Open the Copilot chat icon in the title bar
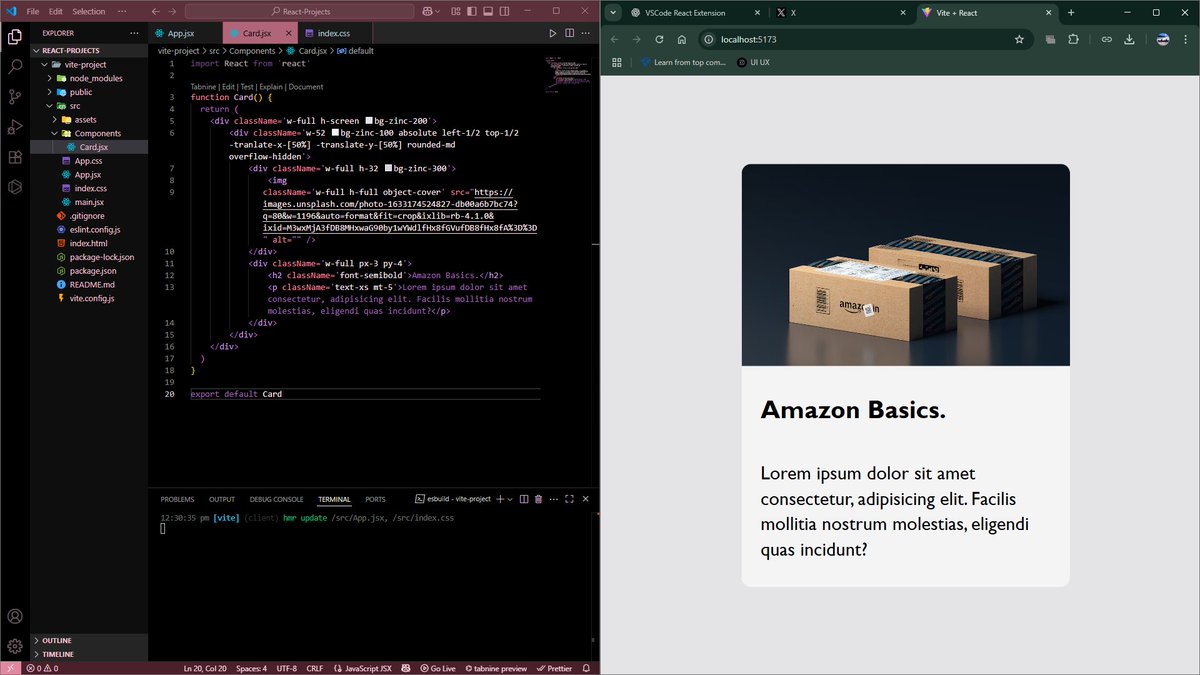This screenshot has width=1200, height=675. (x=428, y=12)
